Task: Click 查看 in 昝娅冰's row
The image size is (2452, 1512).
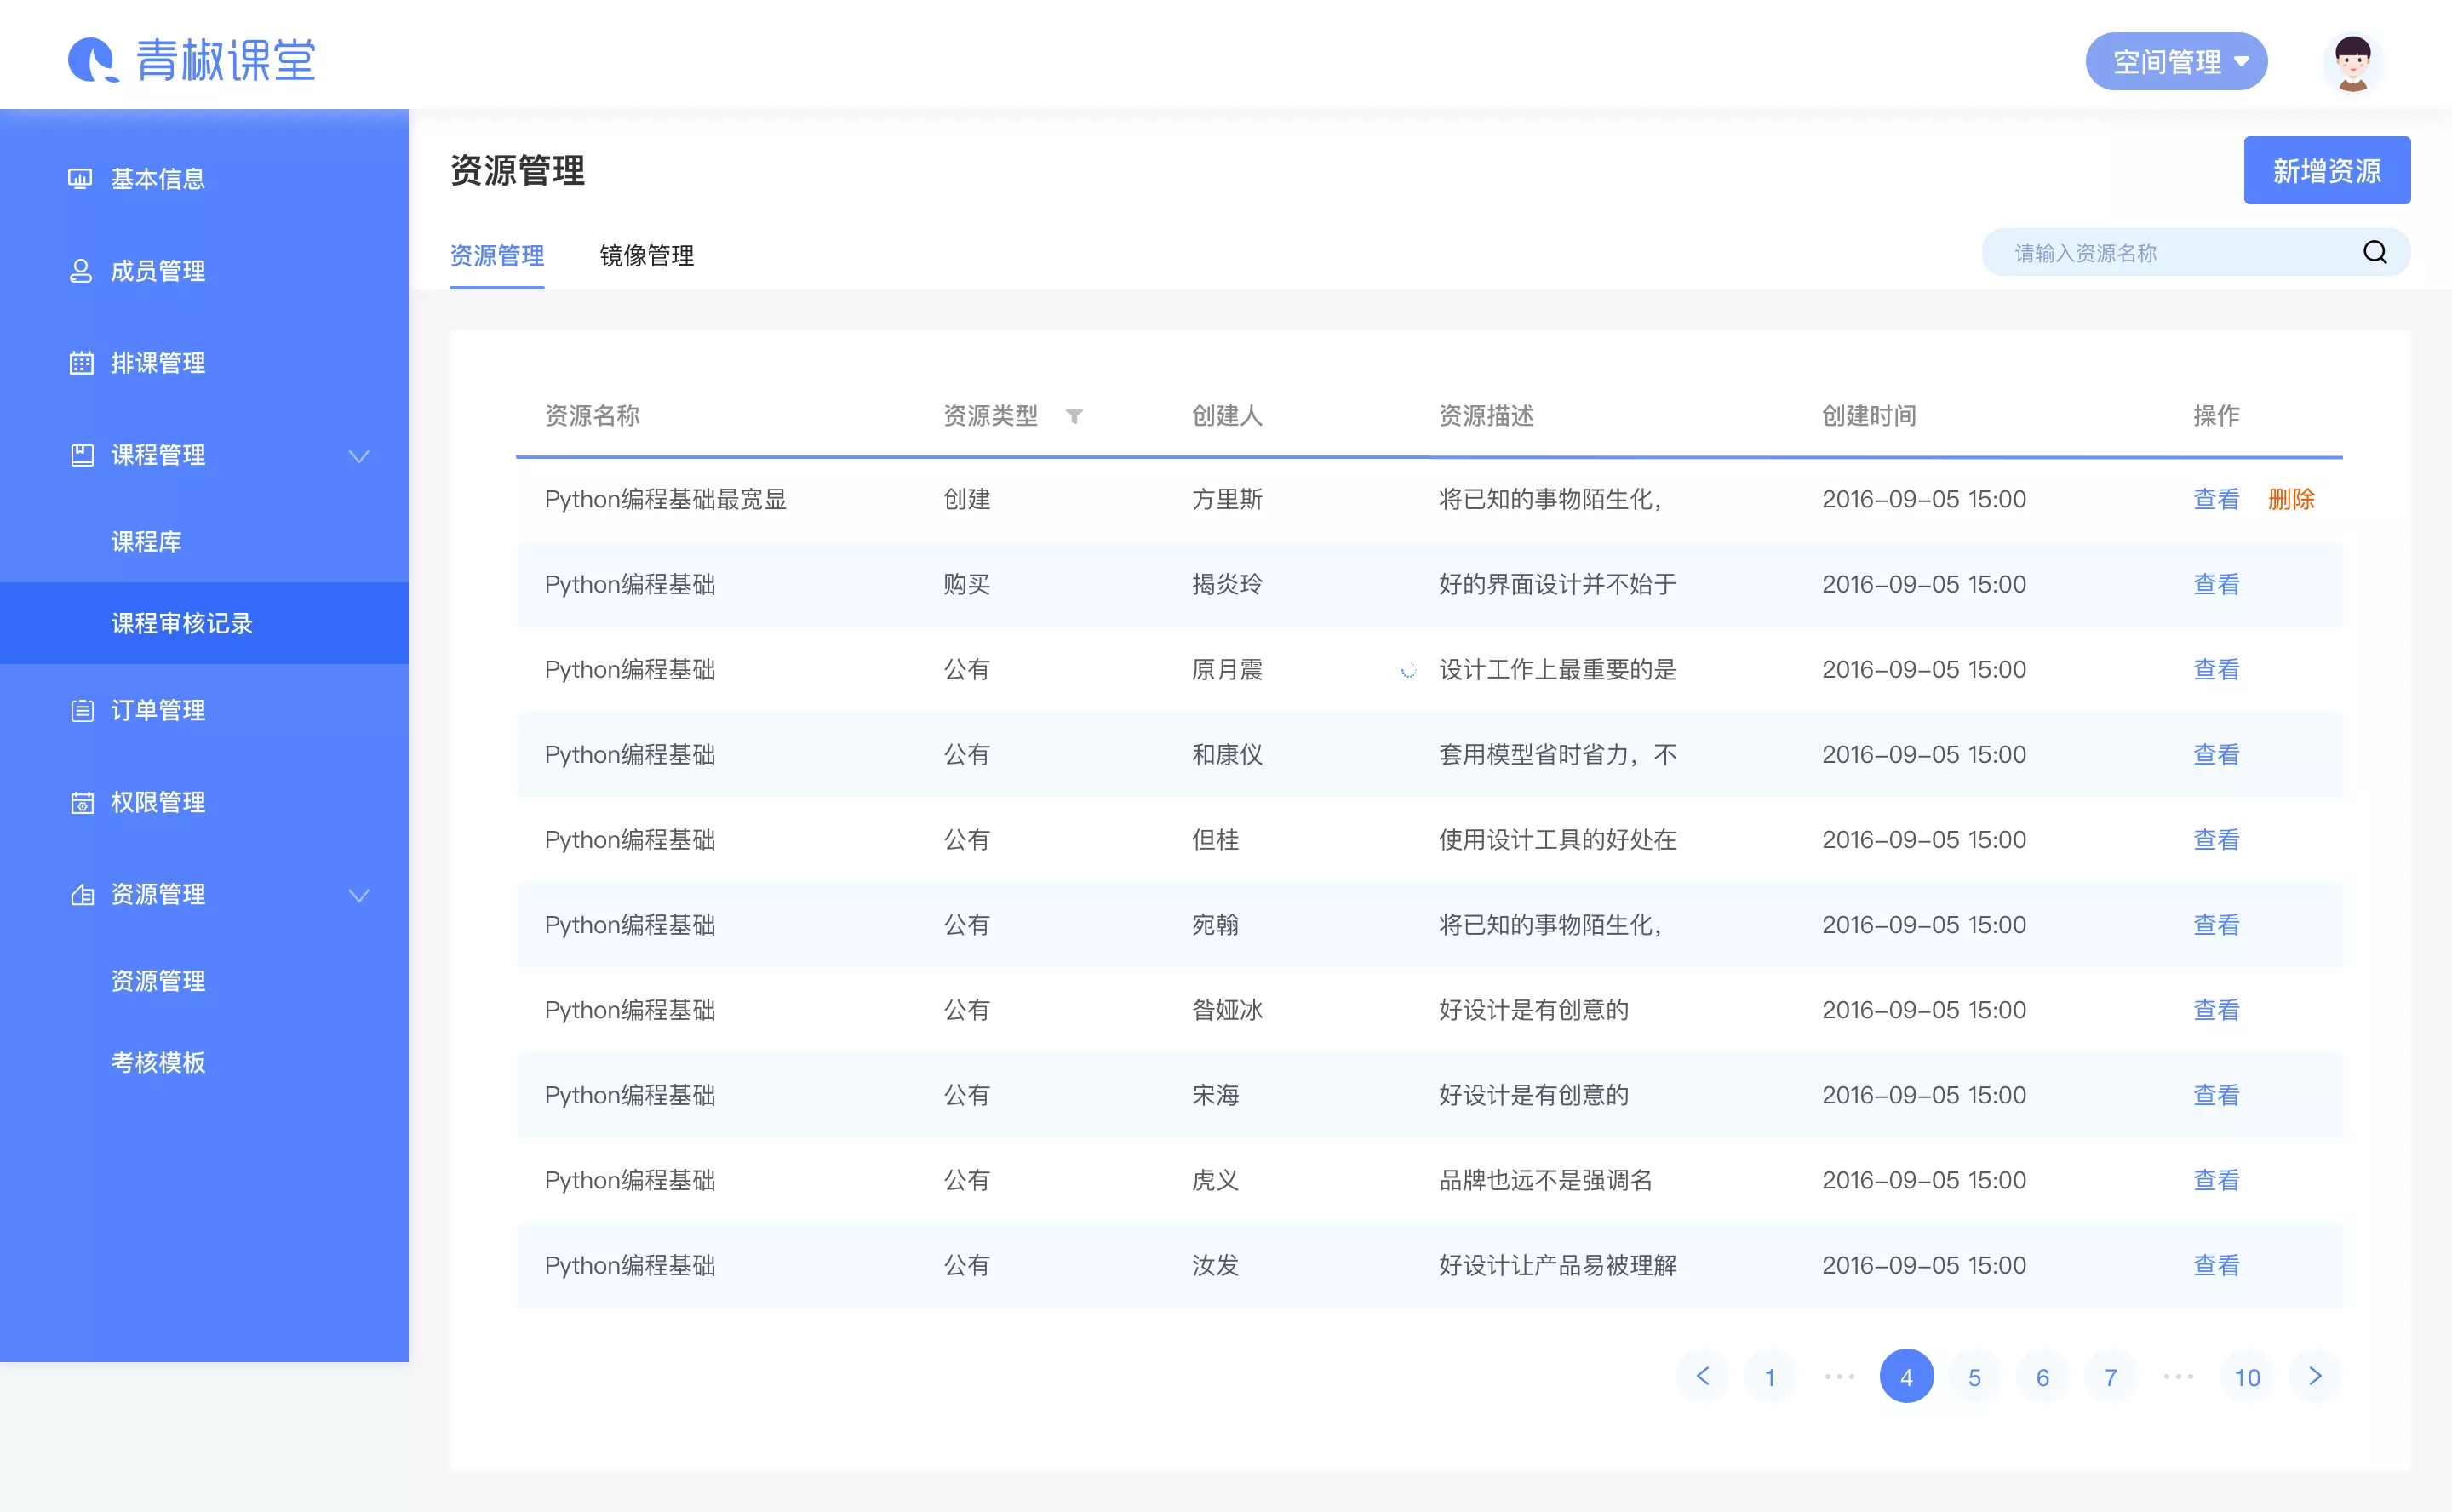Action: [2215, 1010]
